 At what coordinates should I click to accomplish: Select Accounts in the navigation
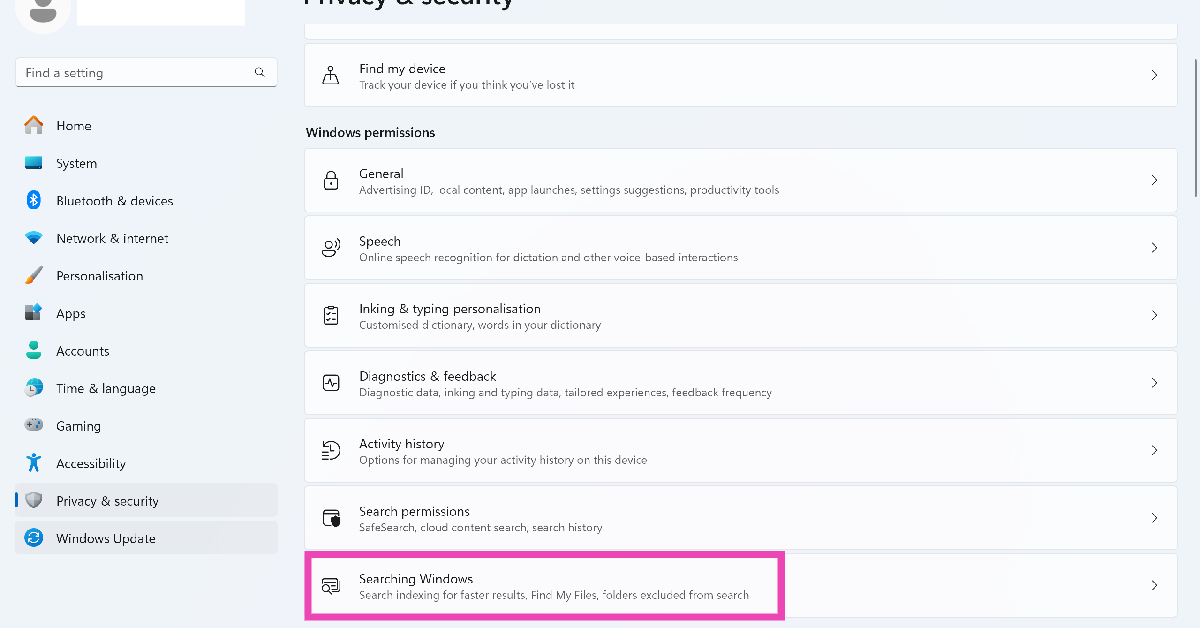point(83,351)
